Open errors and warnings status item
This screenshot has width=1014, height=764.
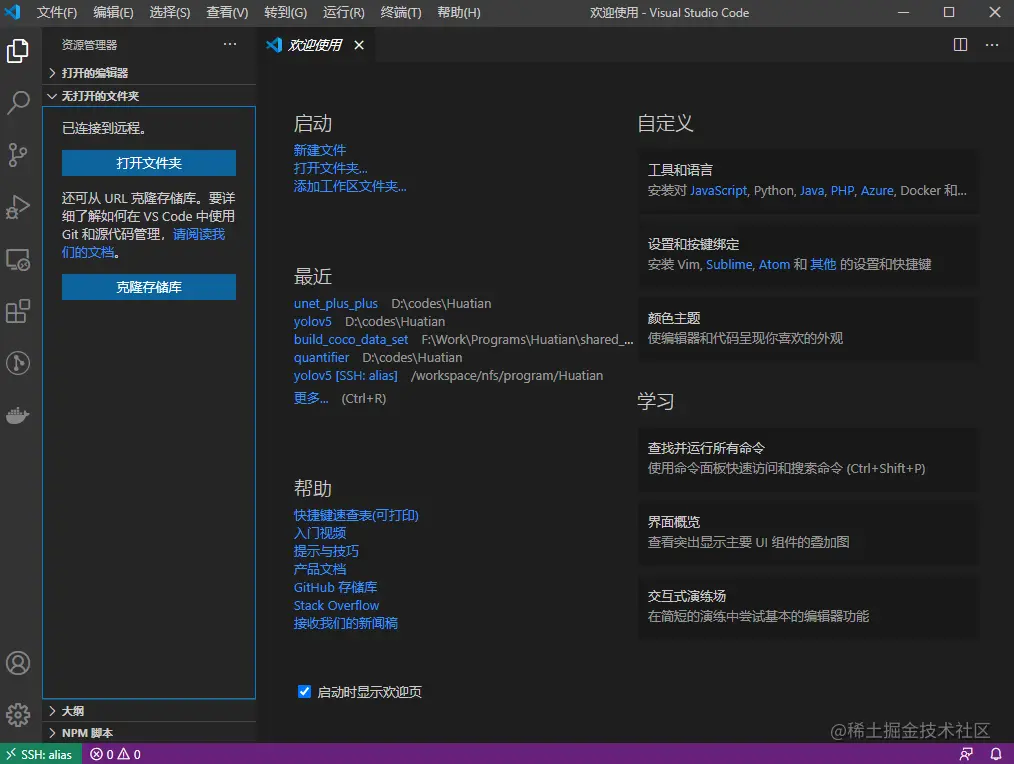click(115, 754)
